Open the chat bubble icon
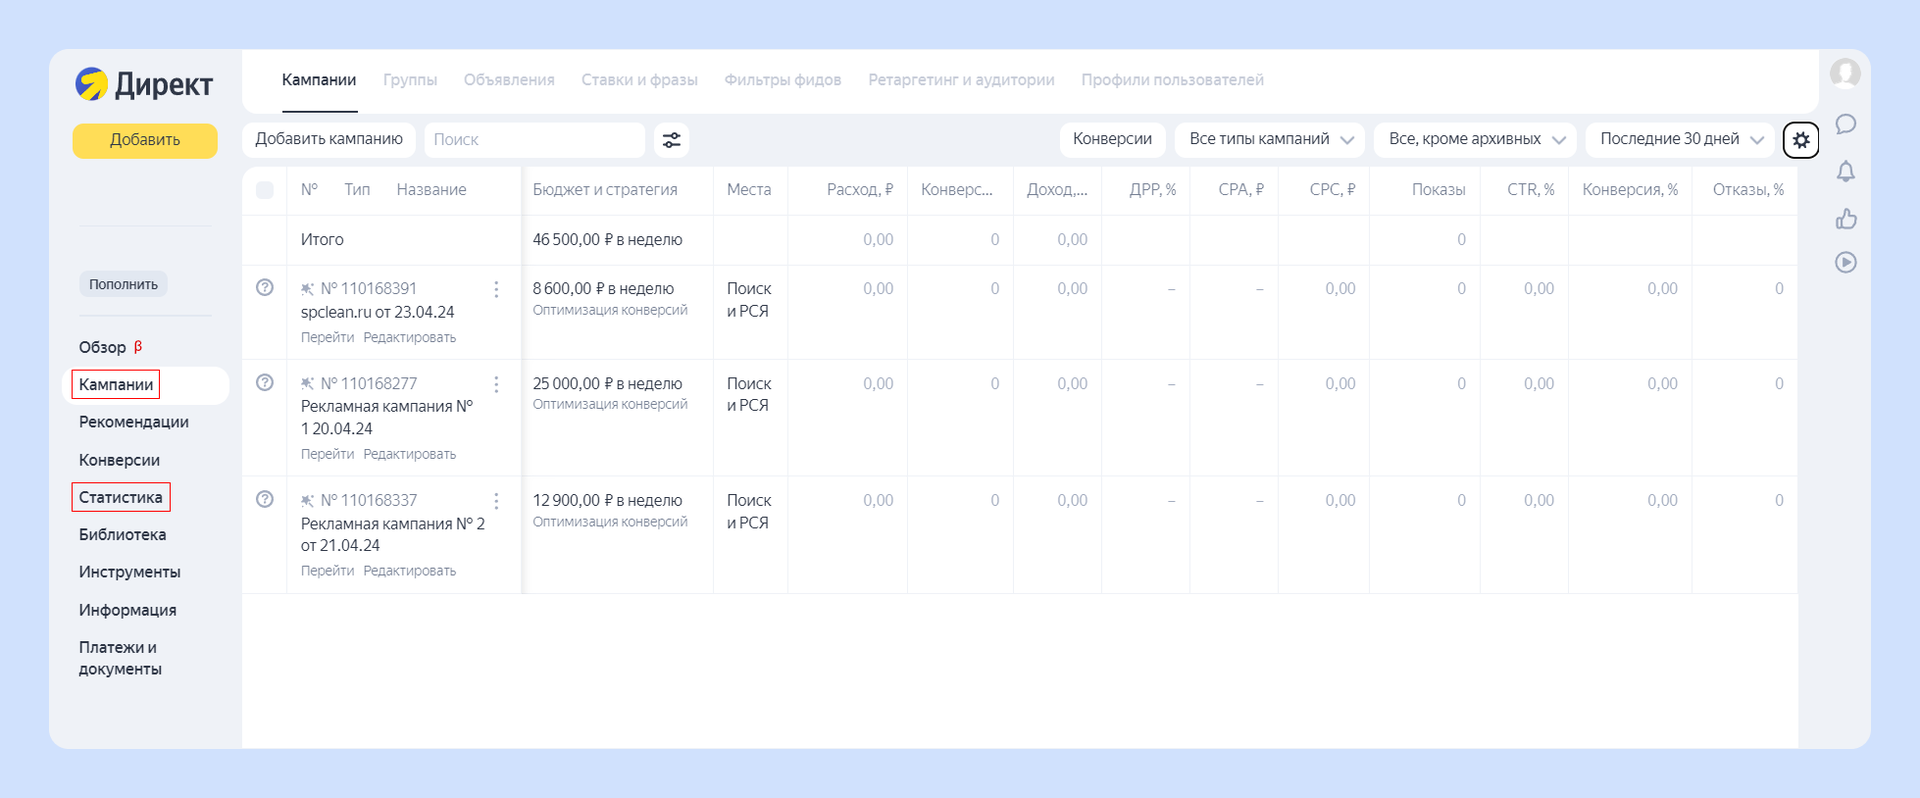1920x798 pixels. click(x=1846, y=124)
